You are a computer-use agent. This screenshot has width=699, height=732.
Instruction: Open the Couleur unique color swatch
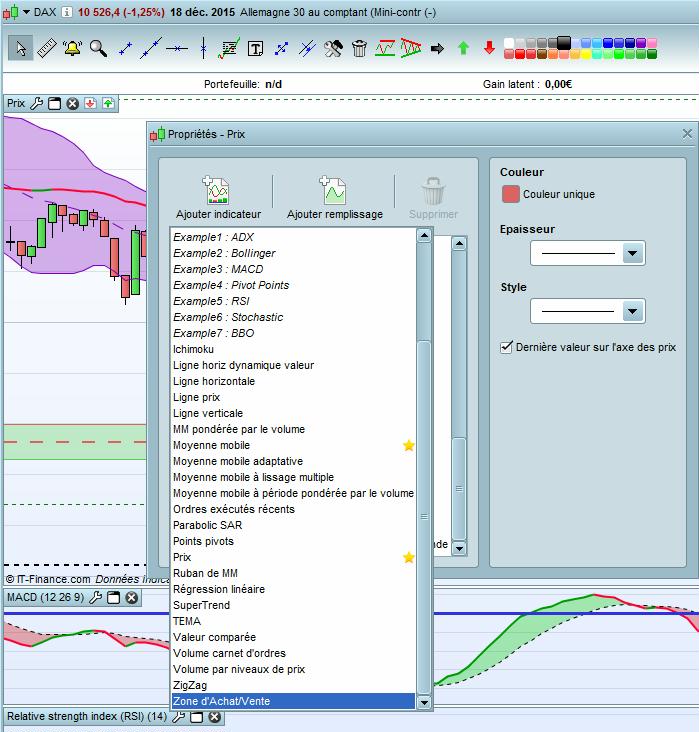tap(510, 194)
